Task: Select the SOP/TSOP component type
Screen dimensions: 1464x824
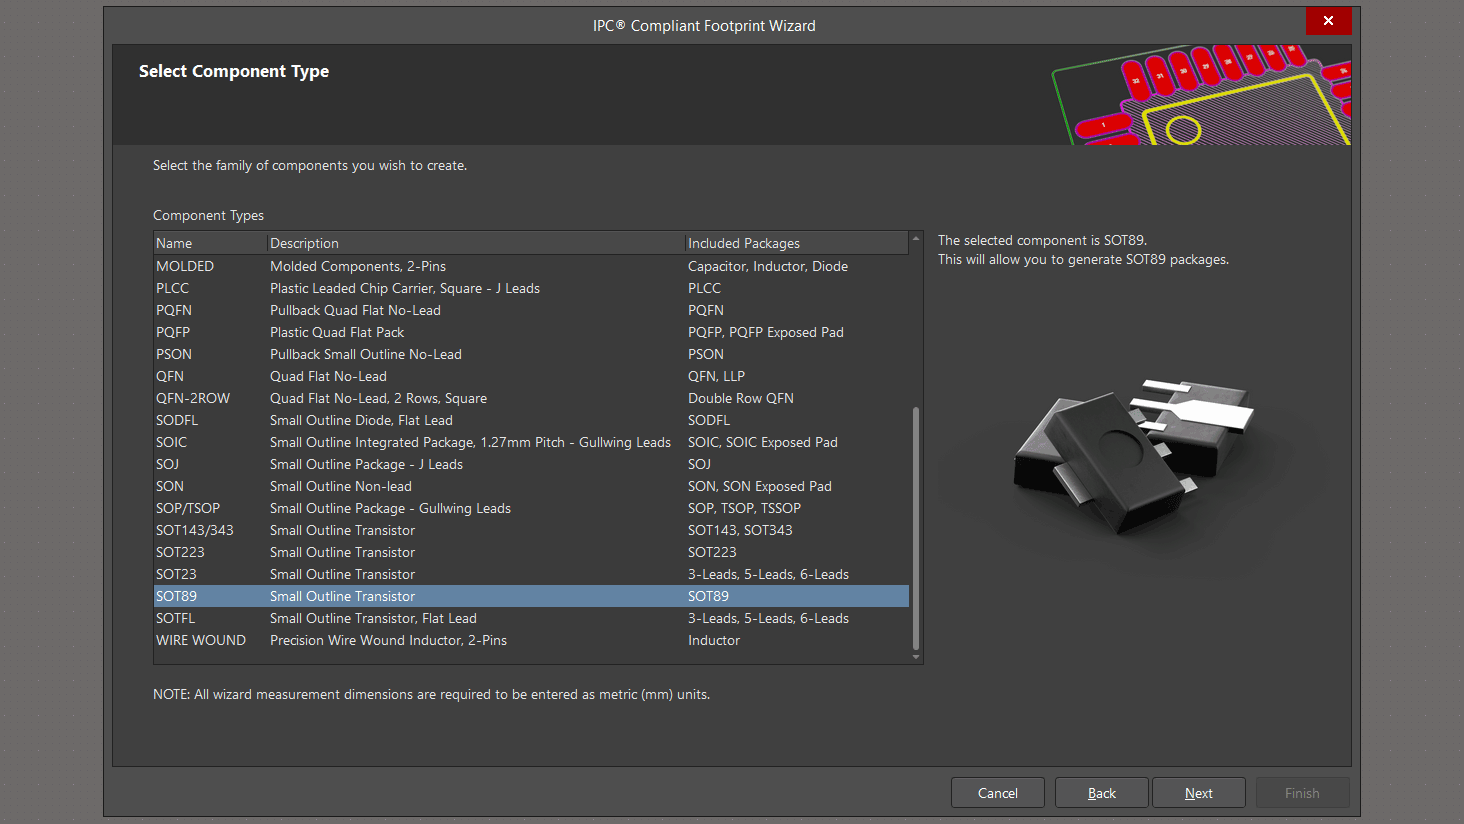Action: 188,508
